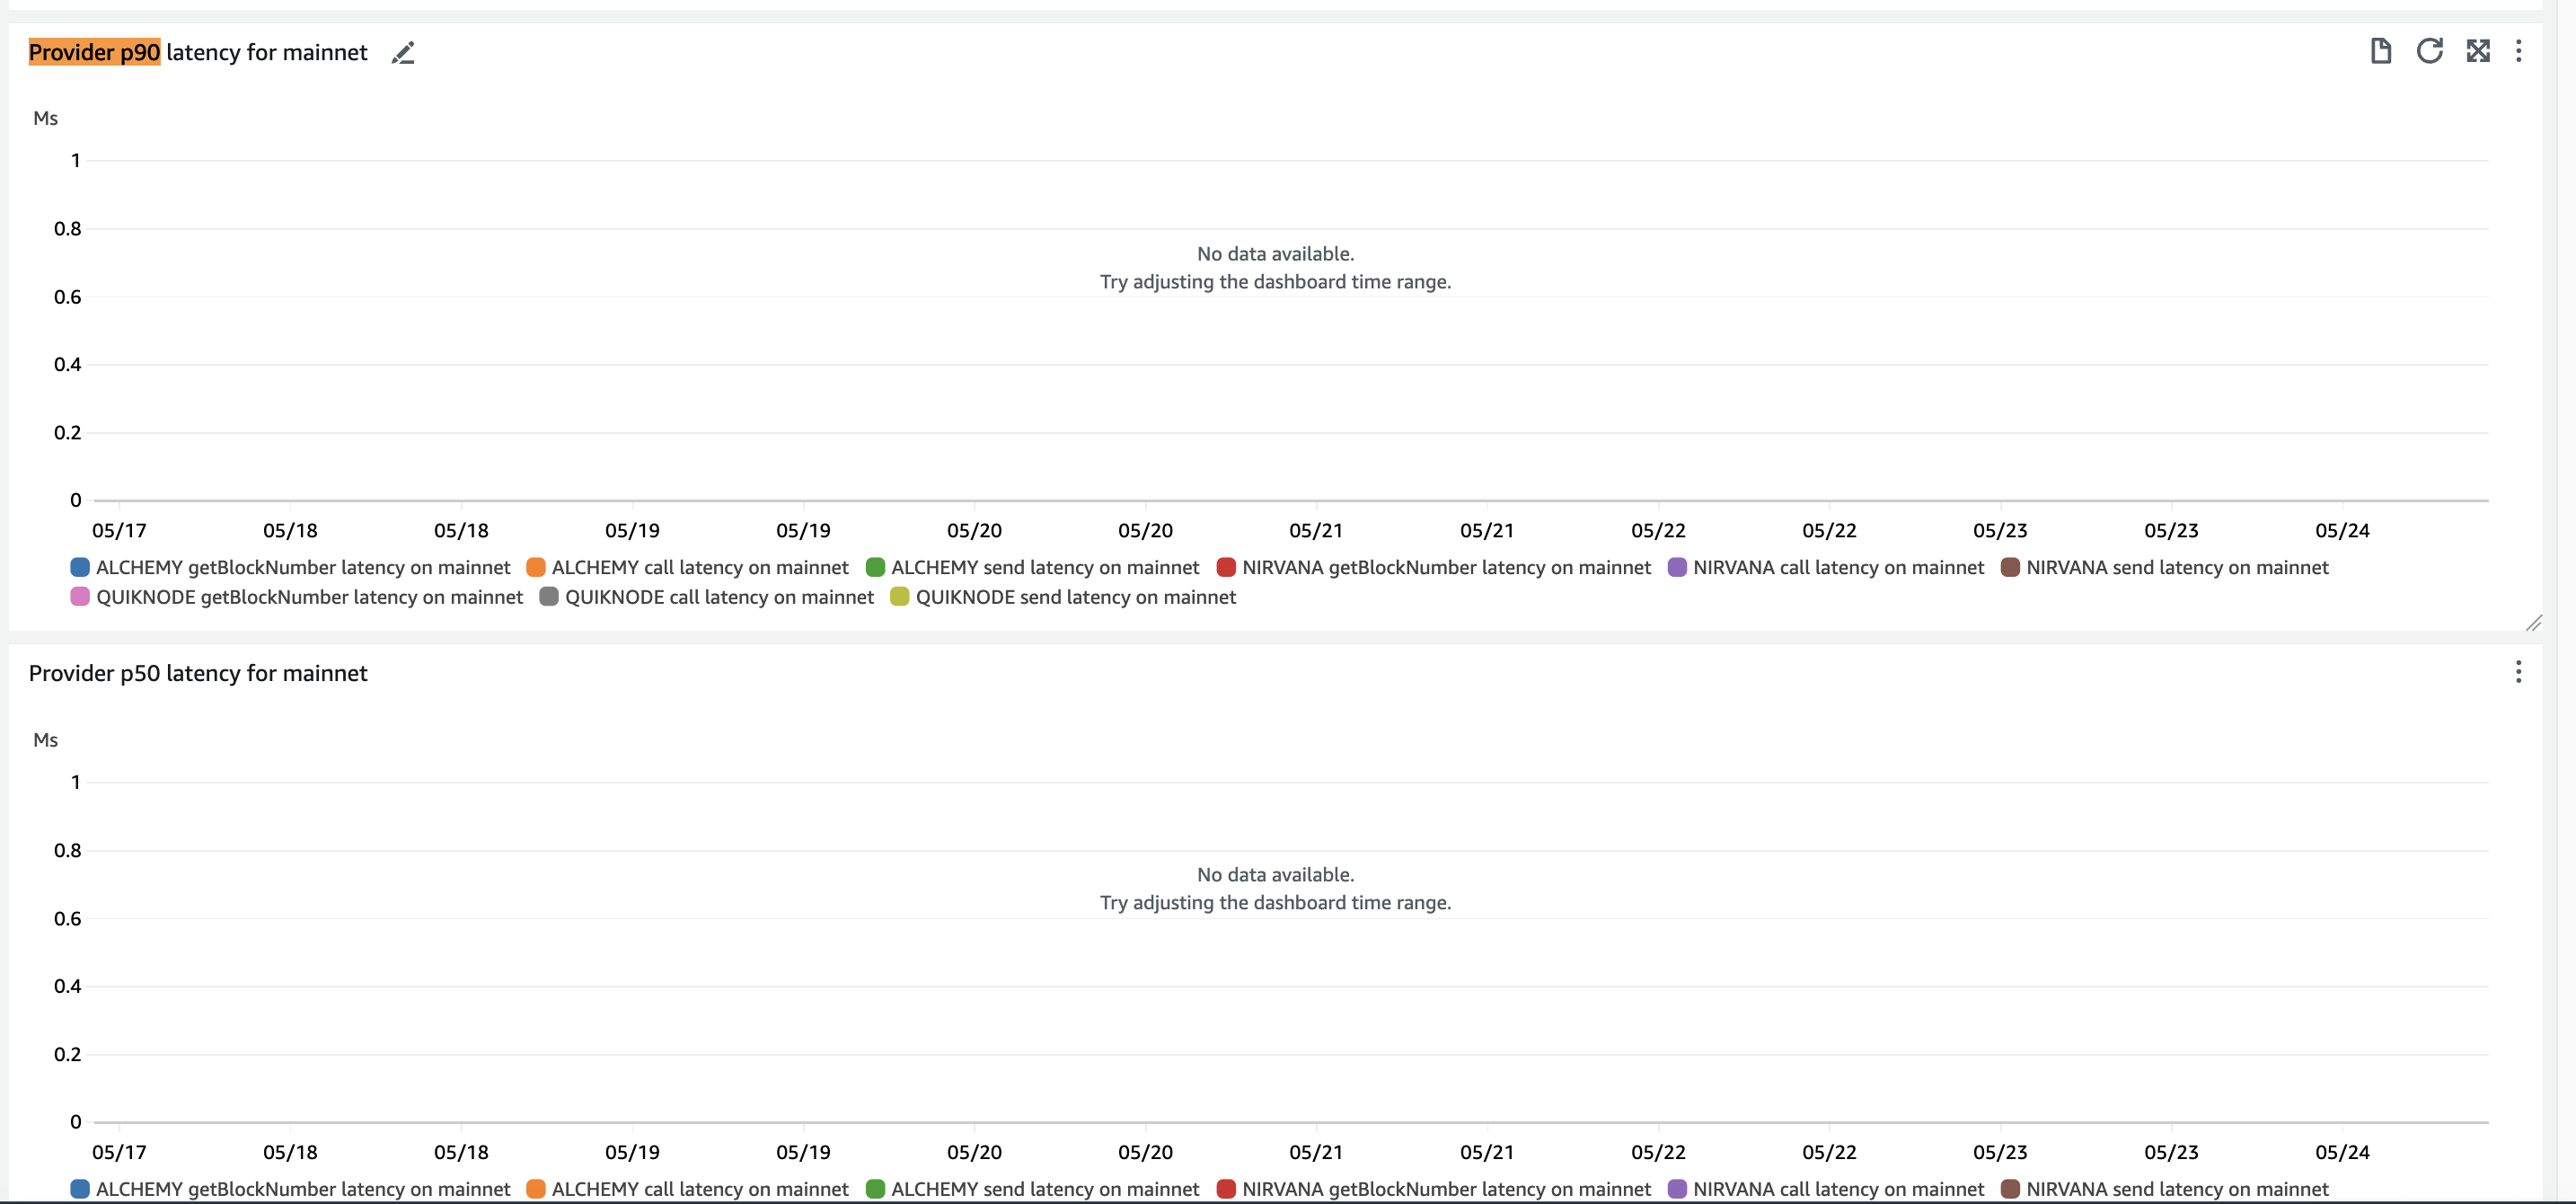This screenshot has width=2576, height=1204.
Task: Toggle ALCHEMY call latency in p90 legend
Action: click(688, 567)
